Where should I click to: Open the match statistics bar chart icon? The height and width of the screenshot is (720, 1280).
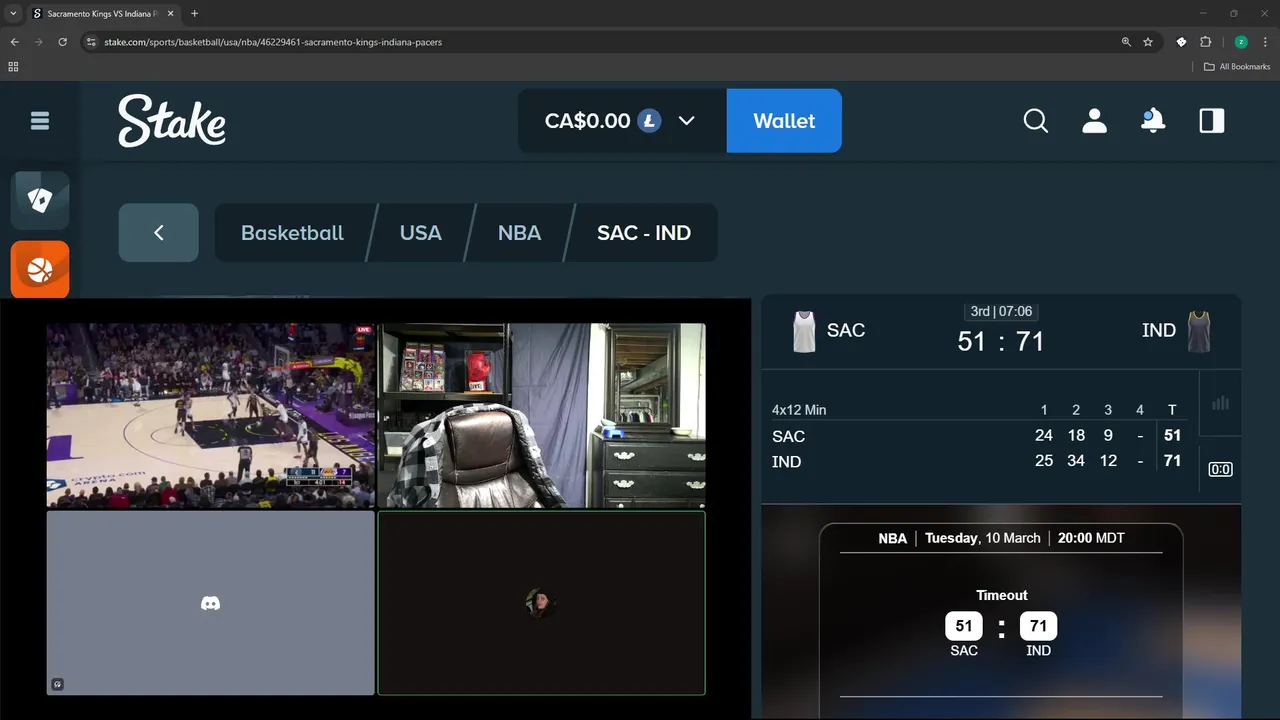coord(1220,403)
